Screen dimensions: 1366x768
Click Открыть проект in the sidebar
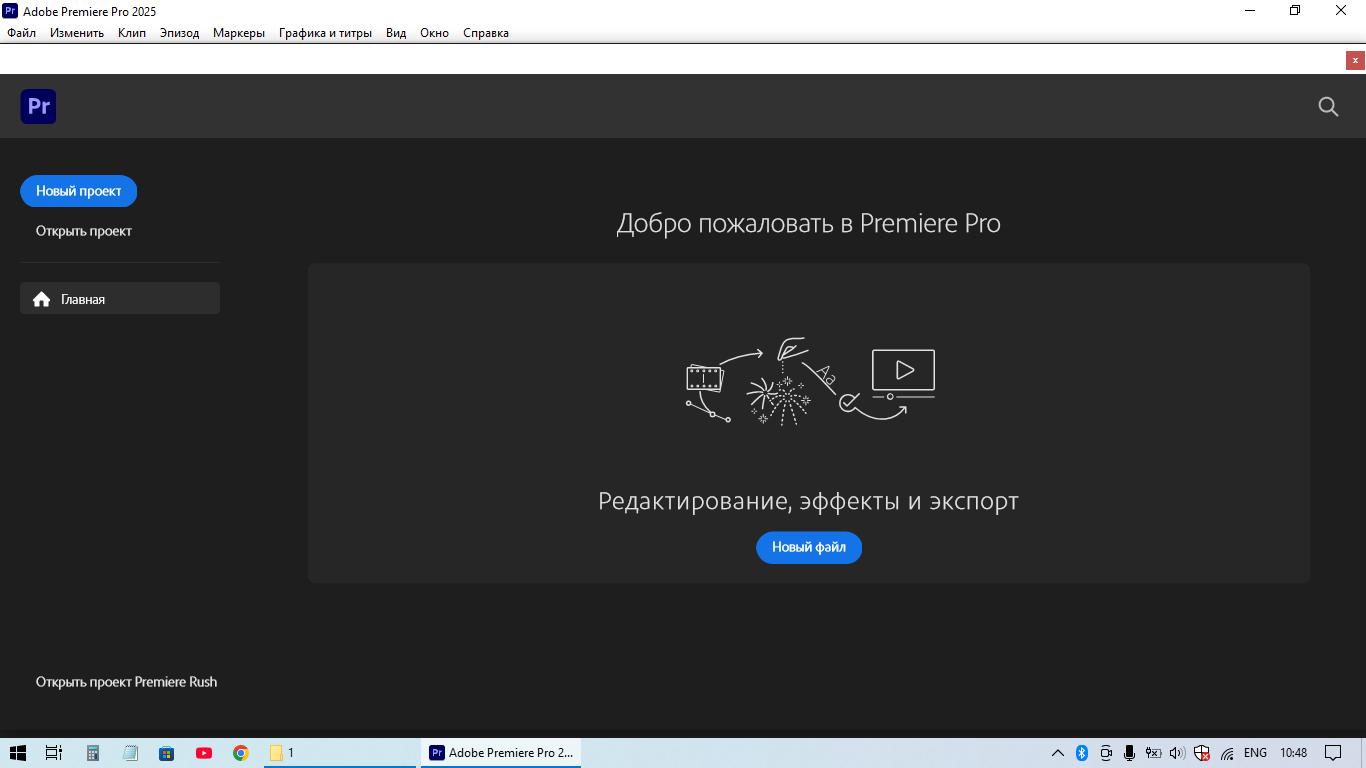click(84, 231)
